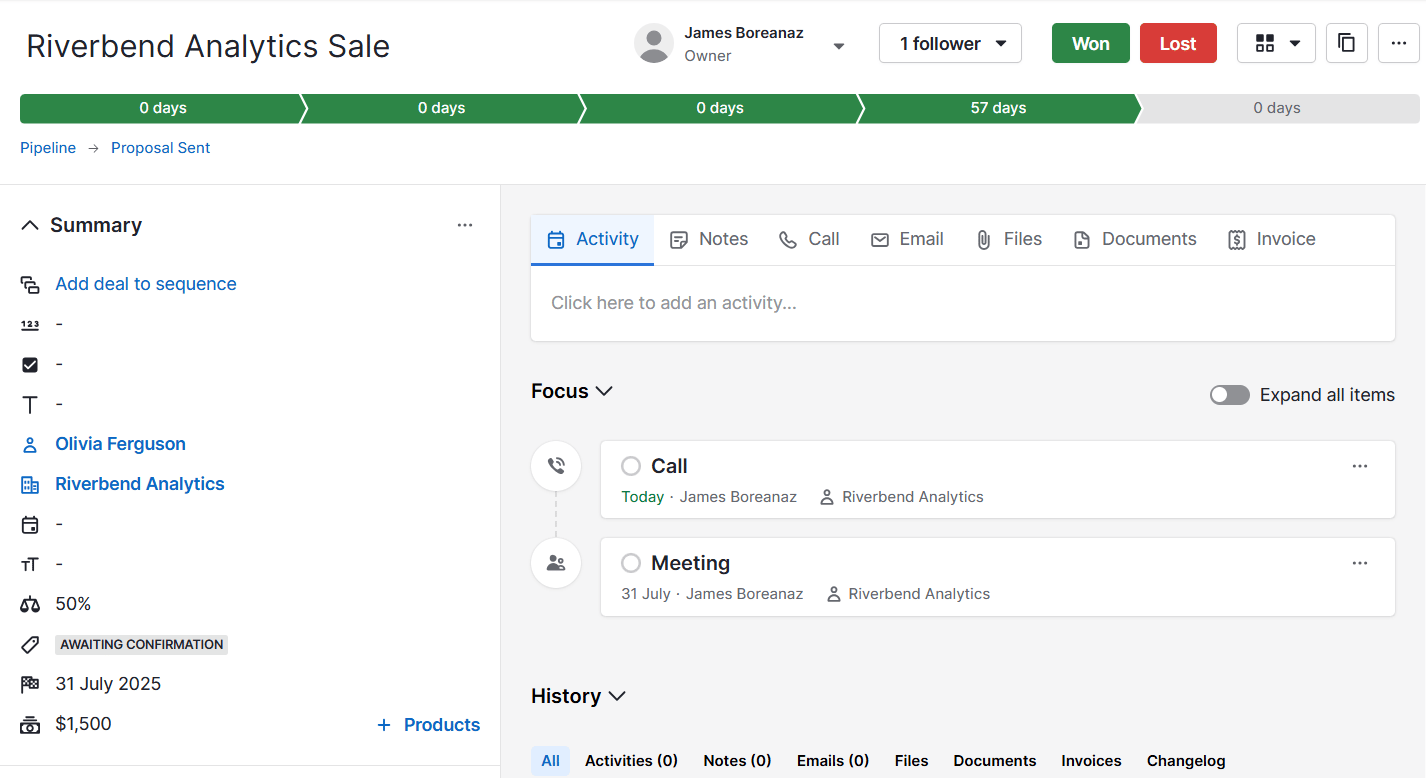Switch to the Activity tab
Screen dimensions: 1426x778
(593, 240)
